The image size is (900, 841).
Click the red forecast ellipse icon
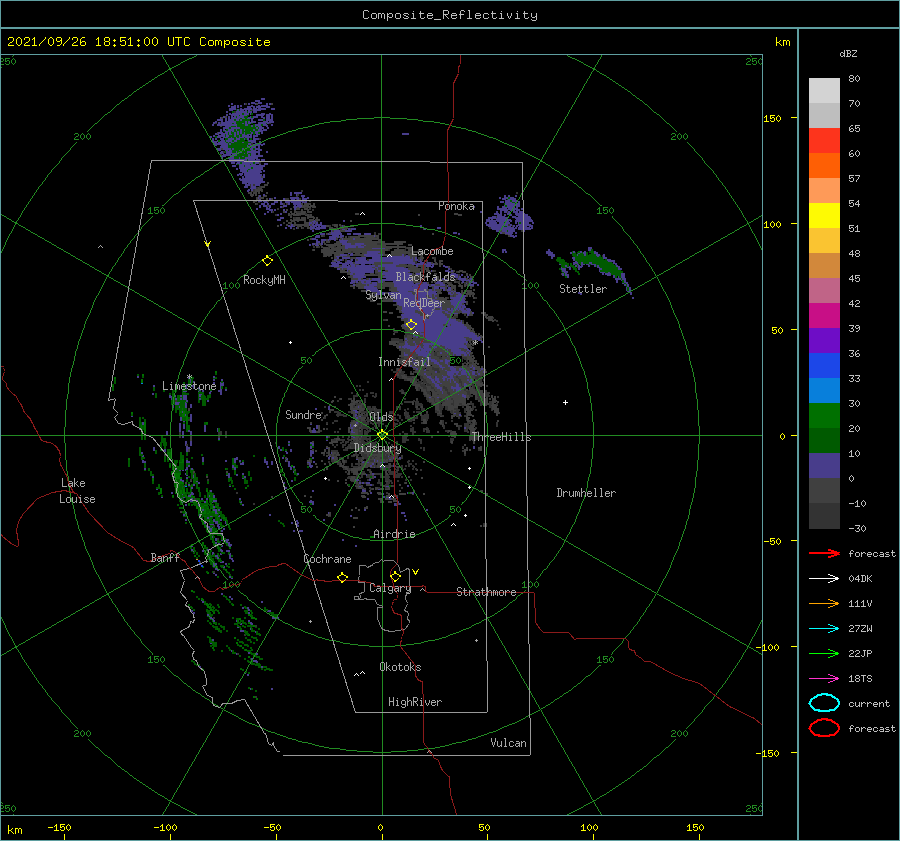(824, 728)
